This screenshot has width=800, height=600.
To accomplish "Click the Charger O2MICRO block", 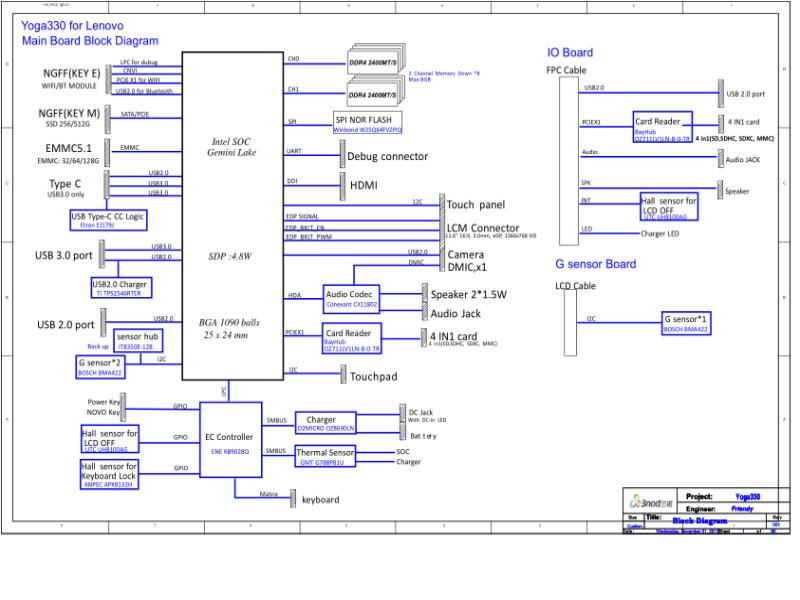I will [325, 423].
